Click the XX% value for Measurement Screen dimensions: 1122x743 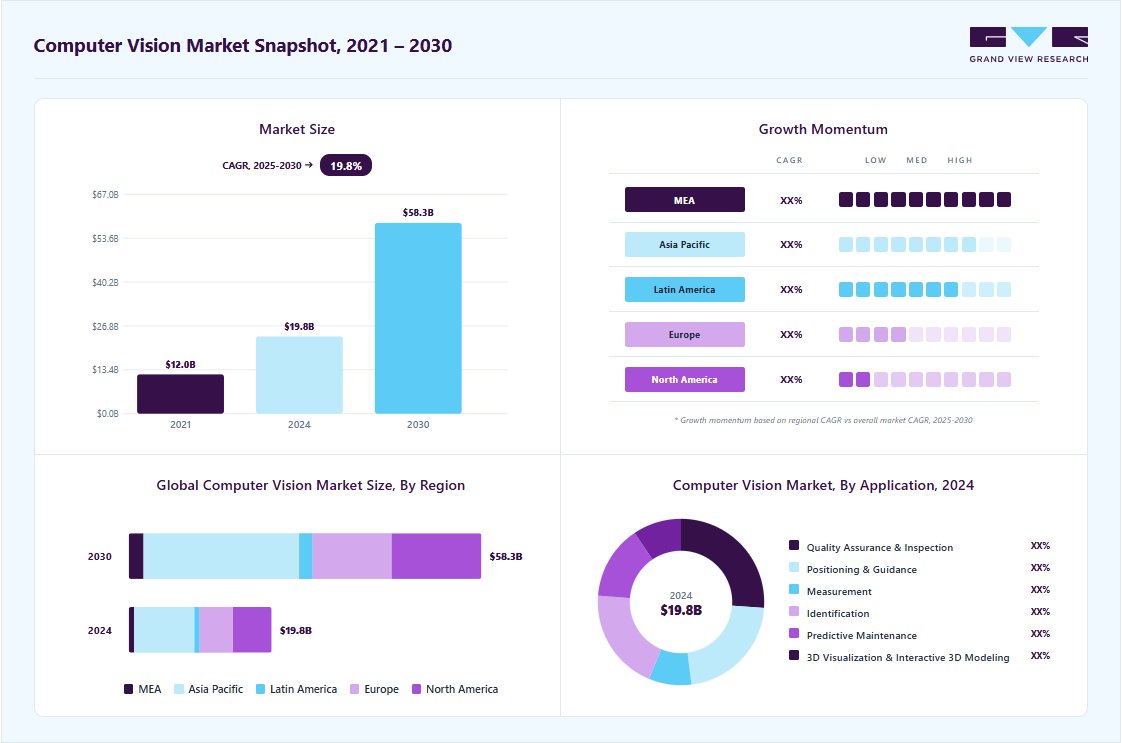(x=1040, y=590)
